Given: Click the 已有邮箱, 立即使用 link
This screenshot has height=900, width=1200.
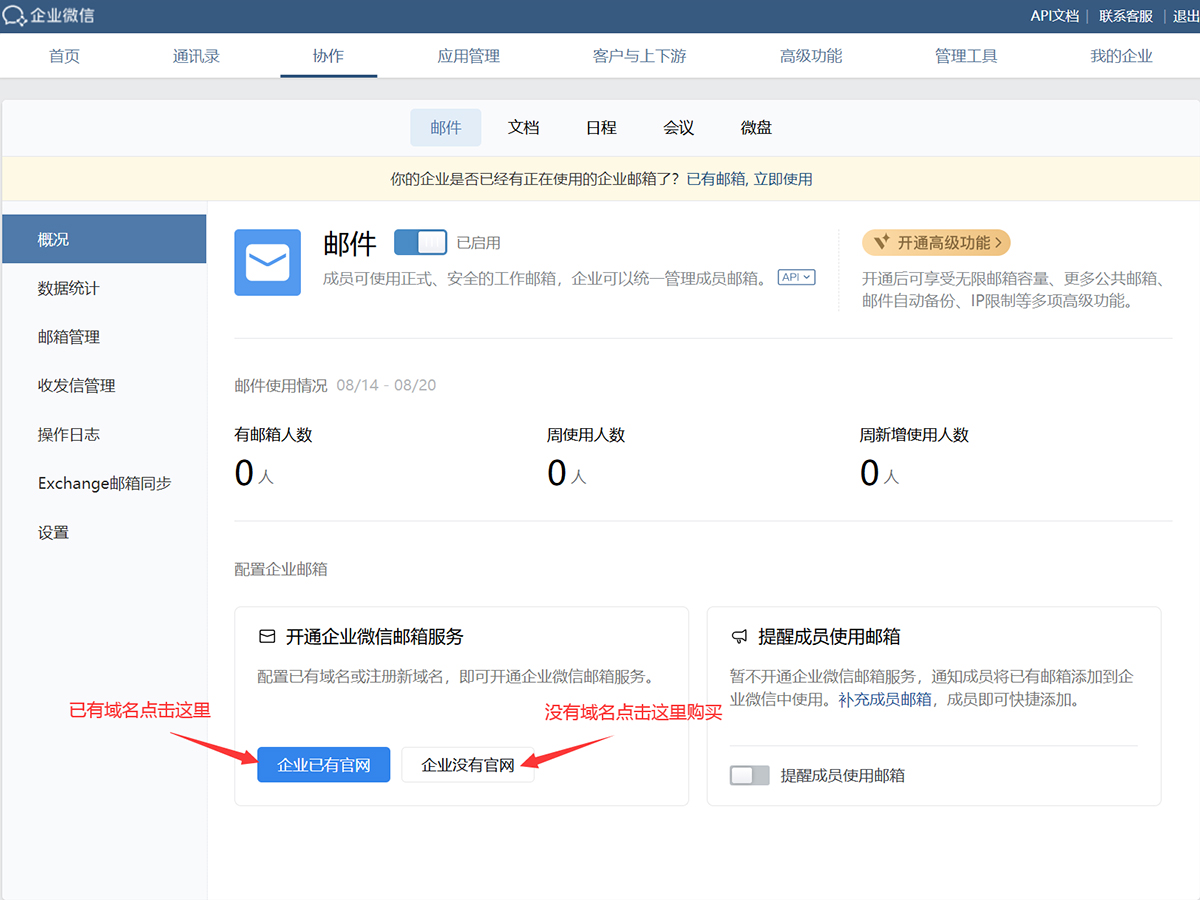Looking at the screenshot, I should click(749, 179).
